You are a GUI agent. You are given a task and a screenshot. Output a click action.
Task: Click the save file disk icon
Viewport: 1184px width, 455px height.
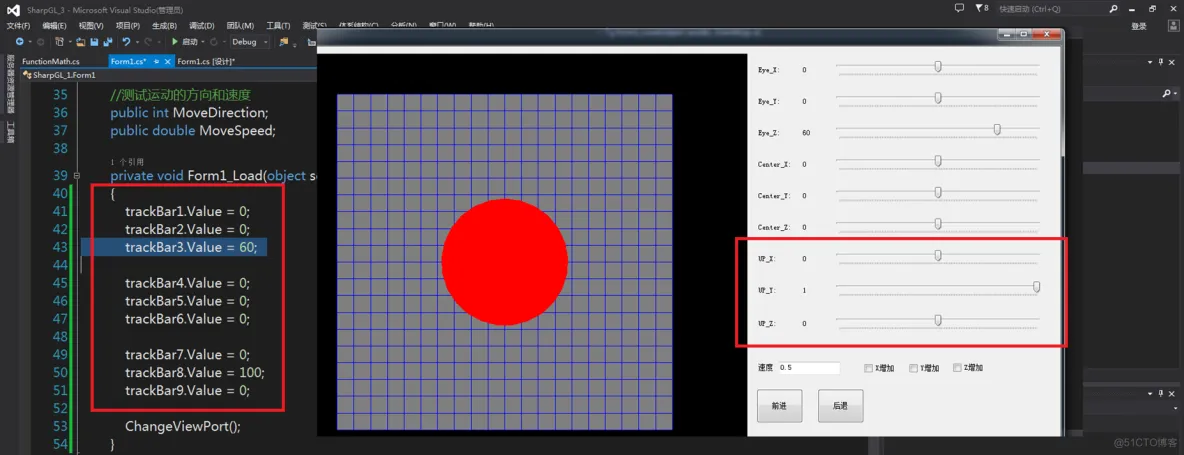pos(94,42)
